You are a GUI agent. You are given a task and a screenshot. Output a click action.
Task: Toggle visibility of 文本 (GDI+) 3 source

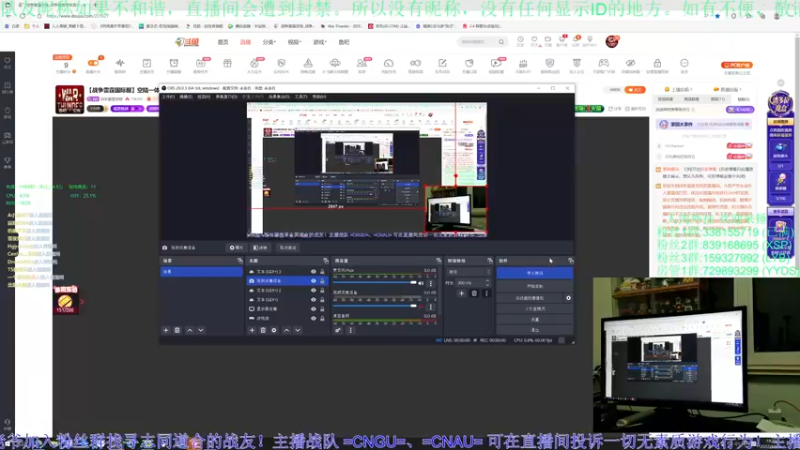click(x=313, y=272)
